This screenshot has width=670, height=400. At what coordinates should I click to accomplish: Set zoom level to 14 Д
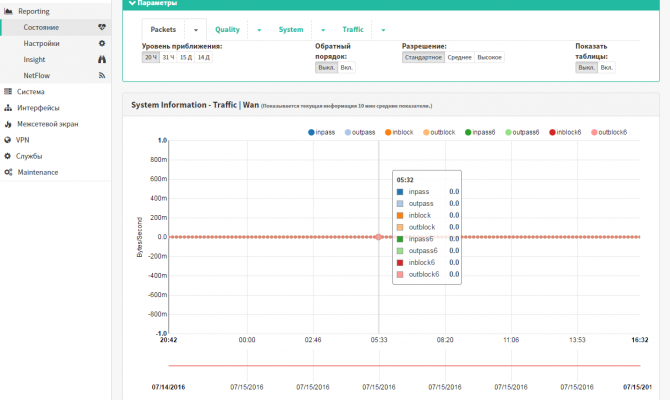pos(203,57)
